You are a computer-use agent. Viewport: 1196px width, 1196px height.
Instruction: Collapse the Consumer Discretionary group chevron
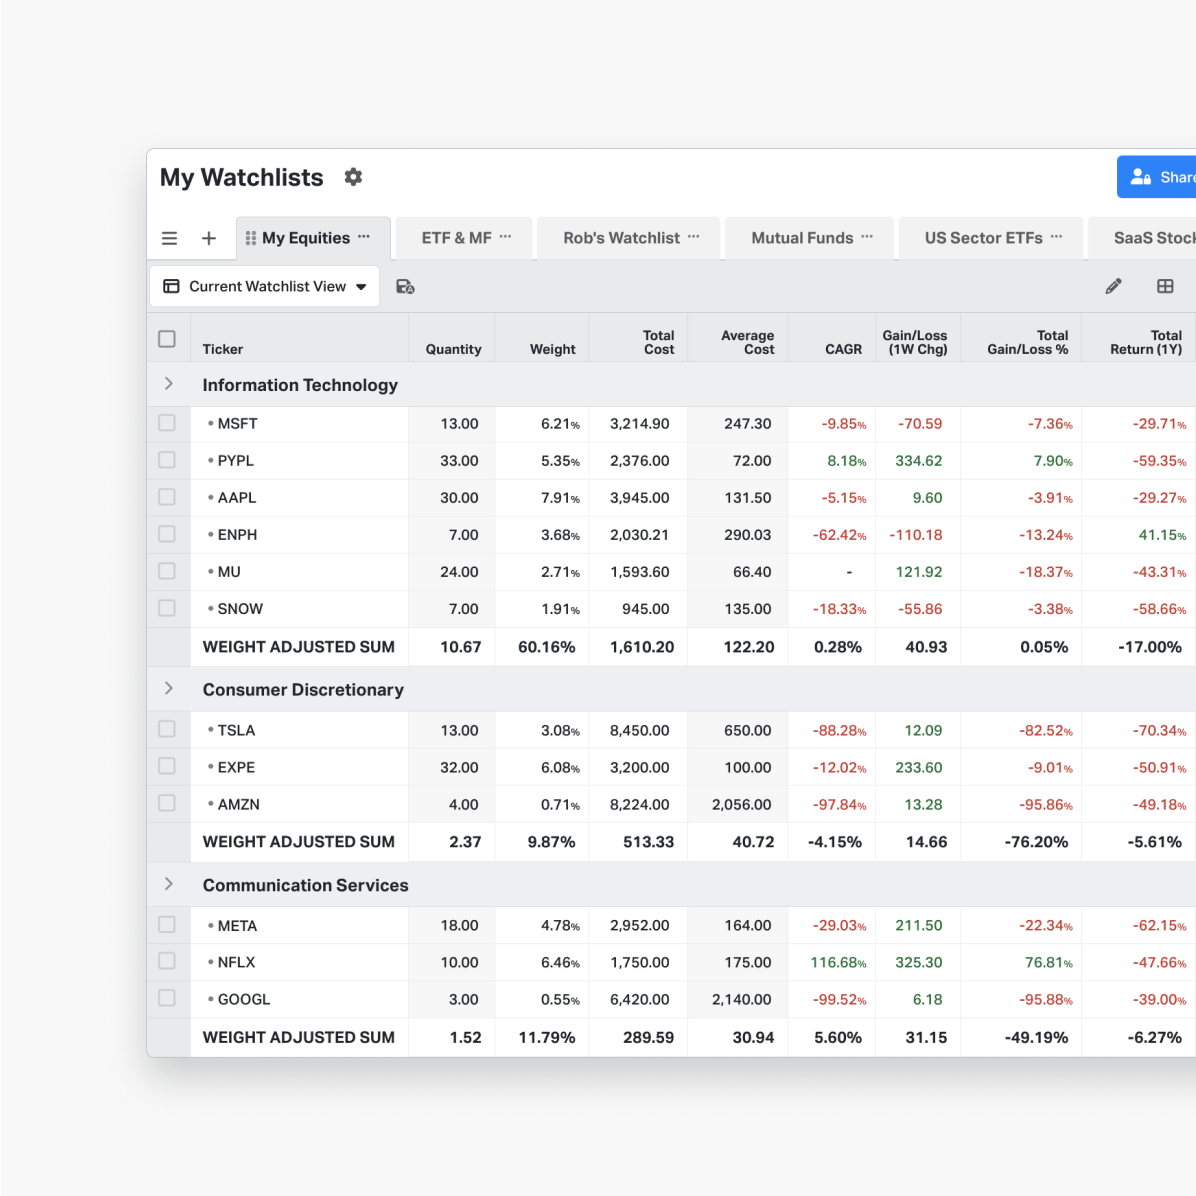point(169,688)
